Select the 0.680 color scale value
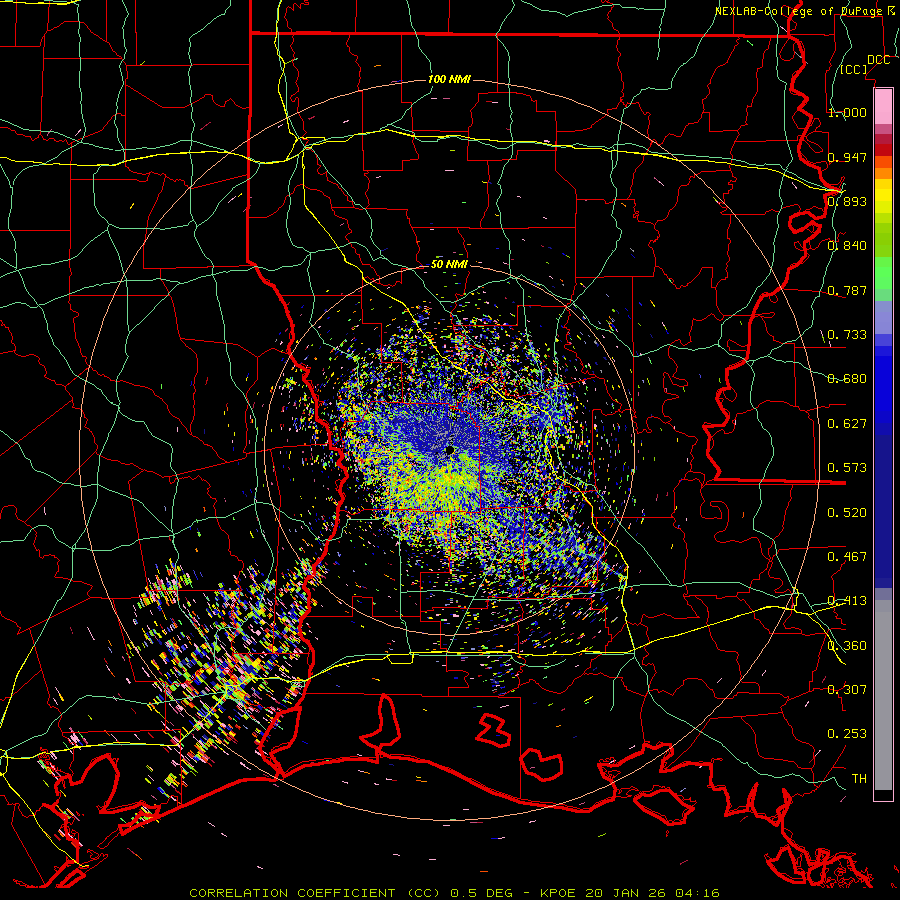The height and width of the screenshot is (900, 900). [847, 379]
